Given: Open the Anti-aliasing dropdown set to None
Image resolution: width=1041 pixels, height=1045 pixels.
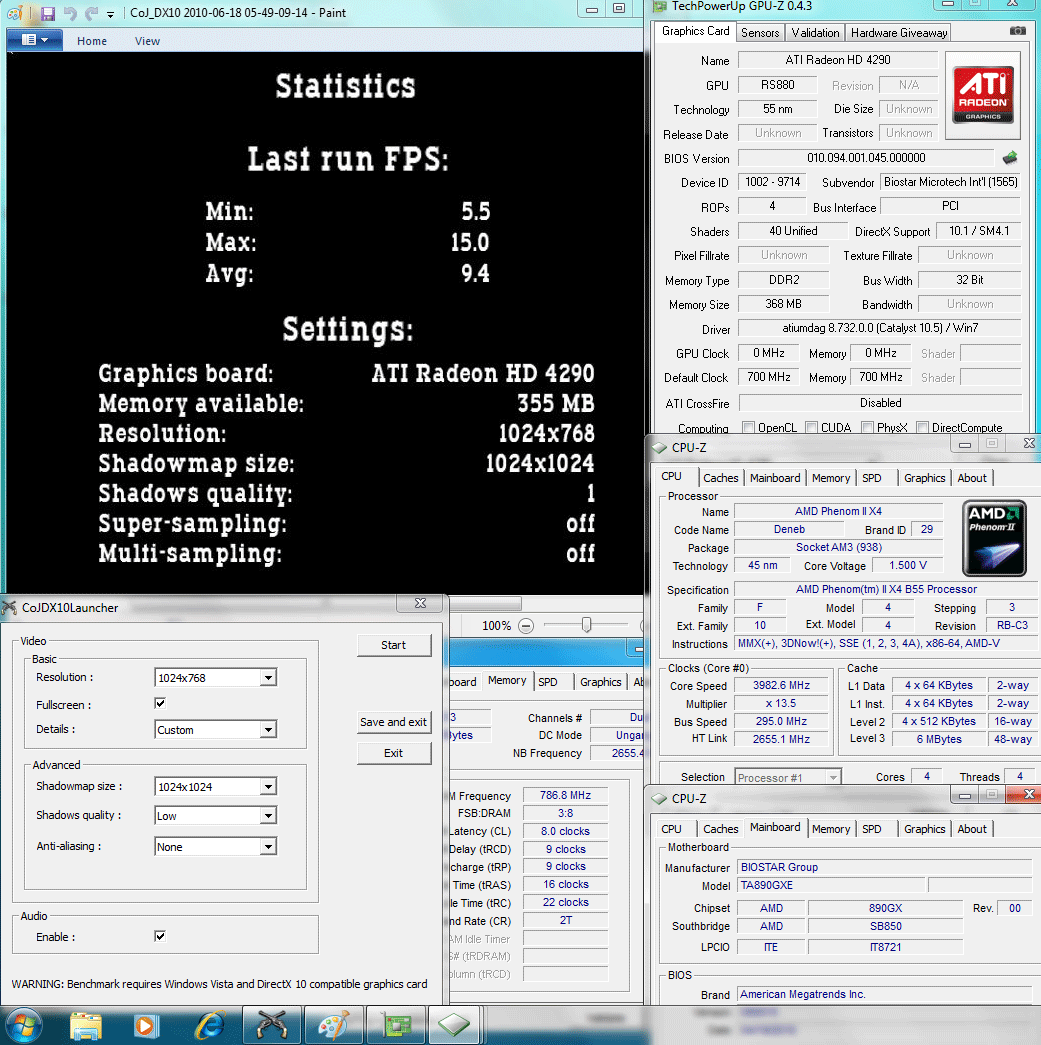Looking at the screenshot, I should (215, 846).
